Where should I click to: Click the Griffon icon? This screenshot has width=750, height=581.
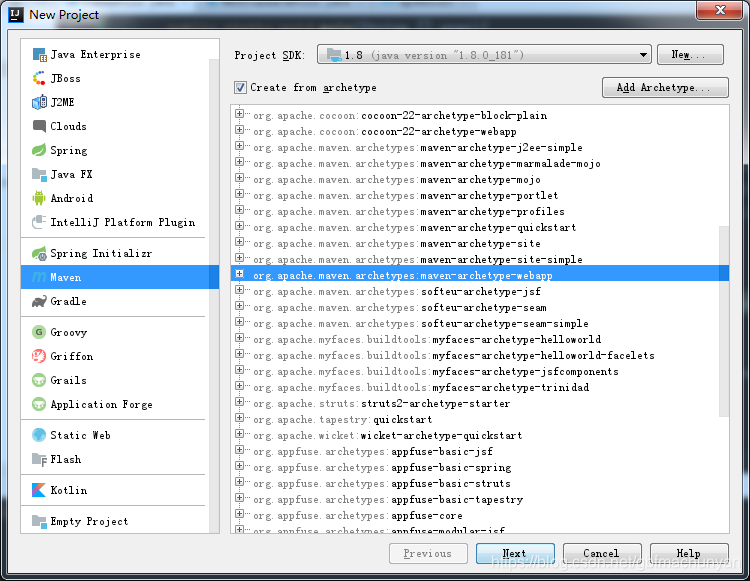[x=39, y=356]
